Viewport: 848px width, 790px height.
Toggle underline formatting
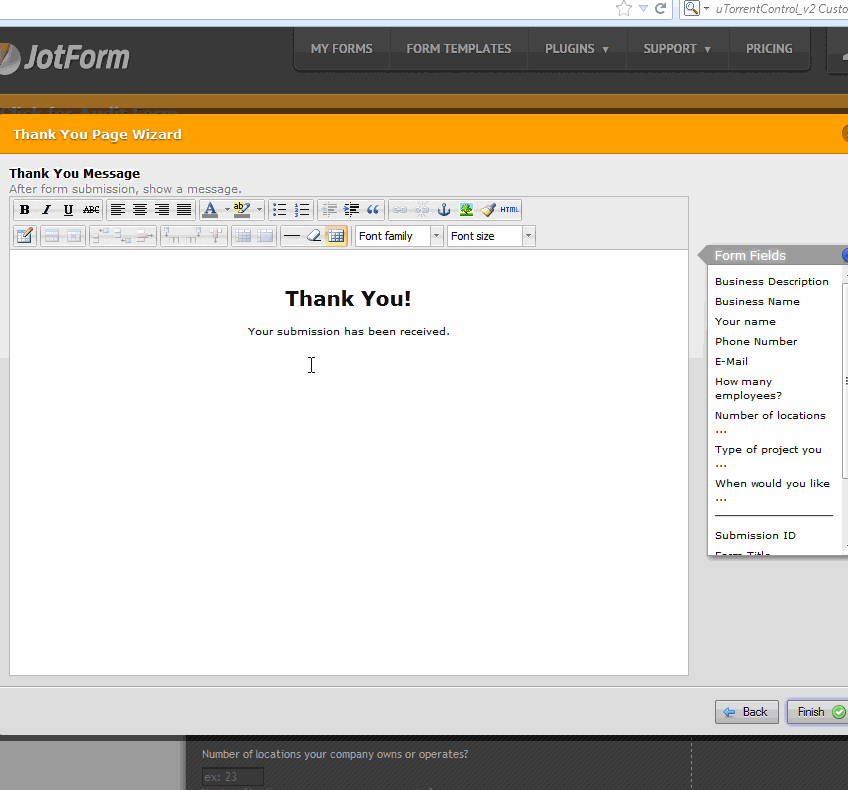tap(66, 210)
